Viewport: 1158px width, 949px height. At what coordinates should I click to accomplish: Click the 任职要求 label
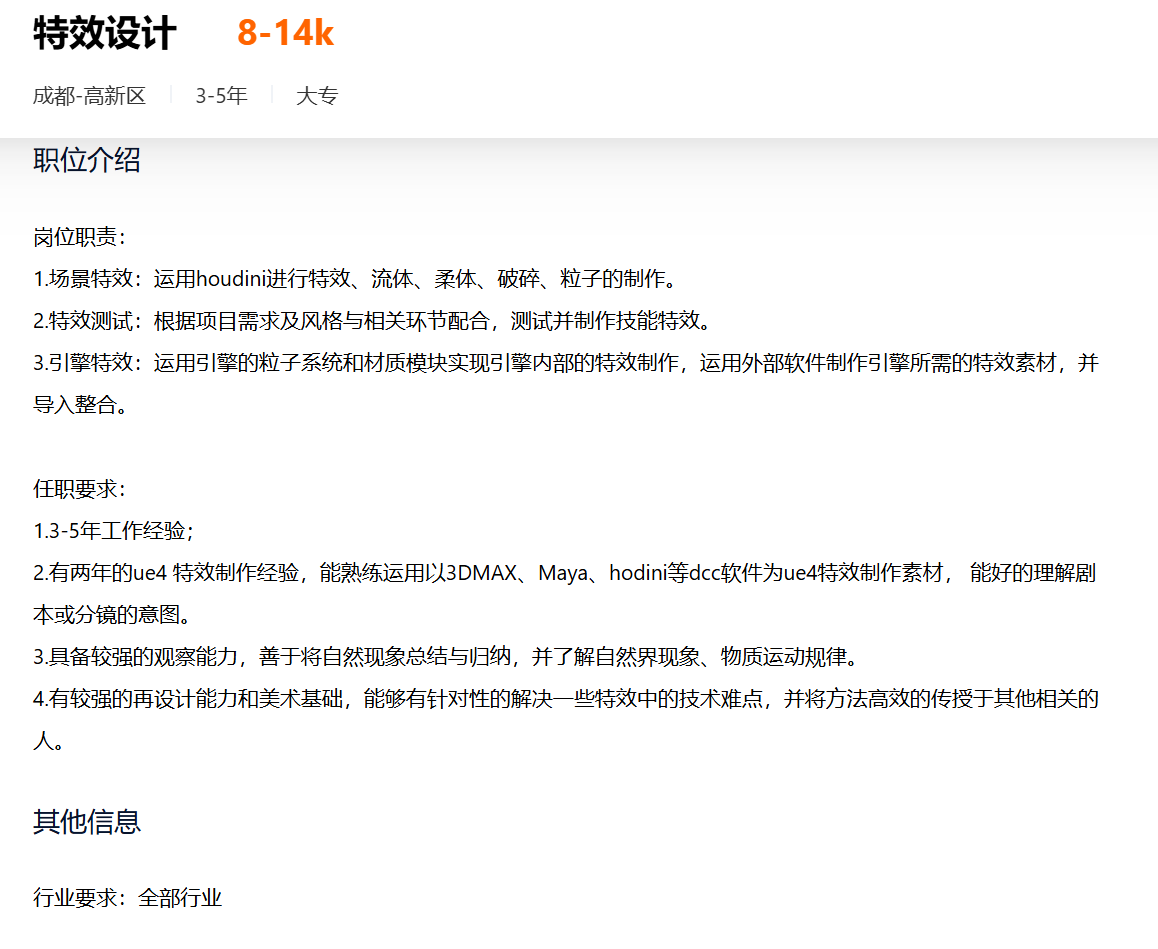pyautogui.click(x=79, y=489)
